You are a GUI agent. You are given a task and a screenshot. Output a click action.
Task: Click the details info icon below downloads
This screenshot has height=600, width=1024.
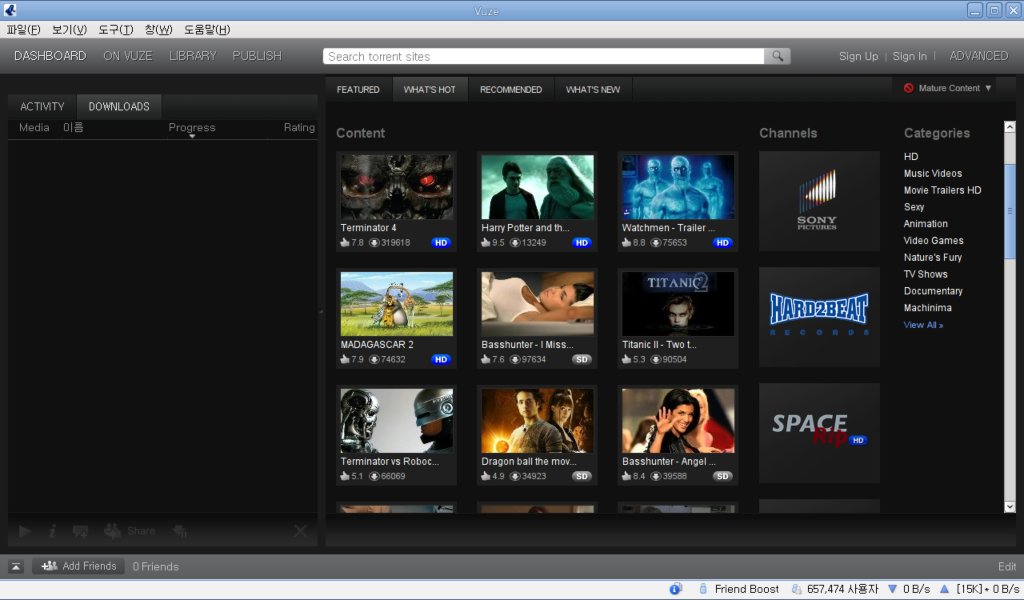point(52,531)
